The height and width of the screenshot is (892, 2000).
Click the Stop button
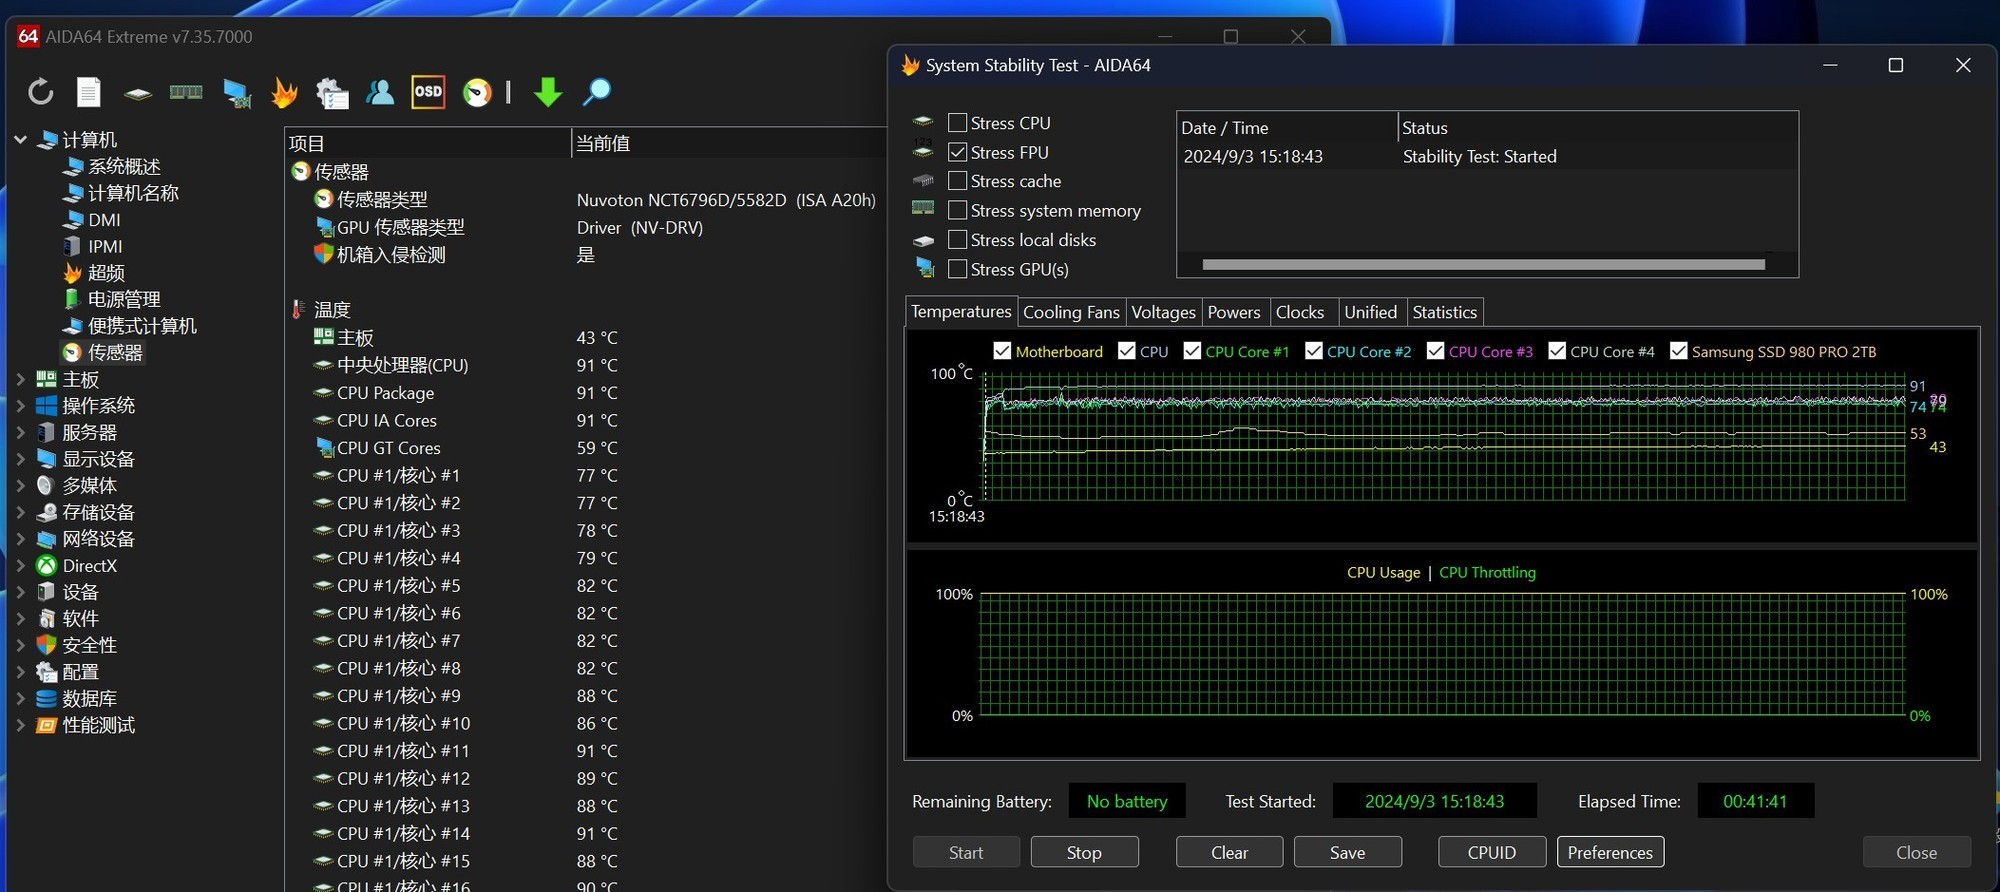pos(1084,852)
